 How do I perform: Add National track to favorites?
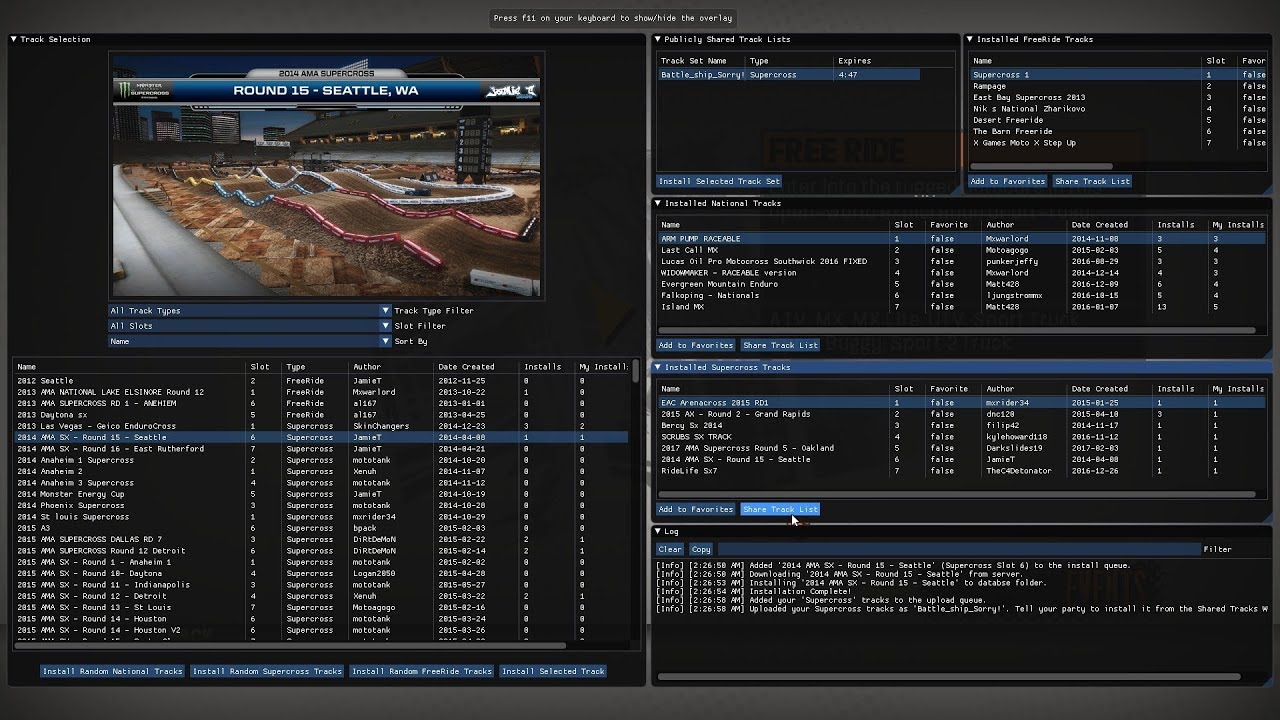[x=695, y=345]
